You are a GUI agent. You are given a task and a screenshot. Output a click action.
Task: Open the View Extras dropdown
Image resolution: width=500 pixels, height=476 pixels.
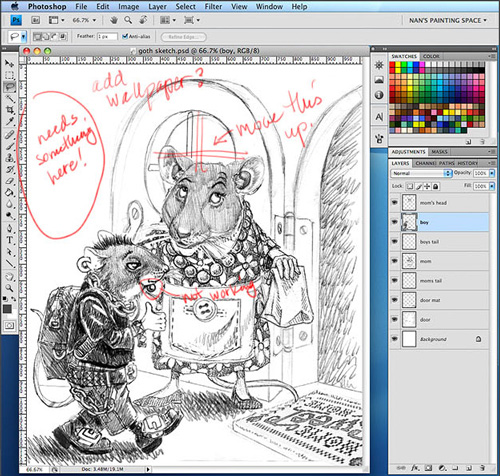pos(56,20)
